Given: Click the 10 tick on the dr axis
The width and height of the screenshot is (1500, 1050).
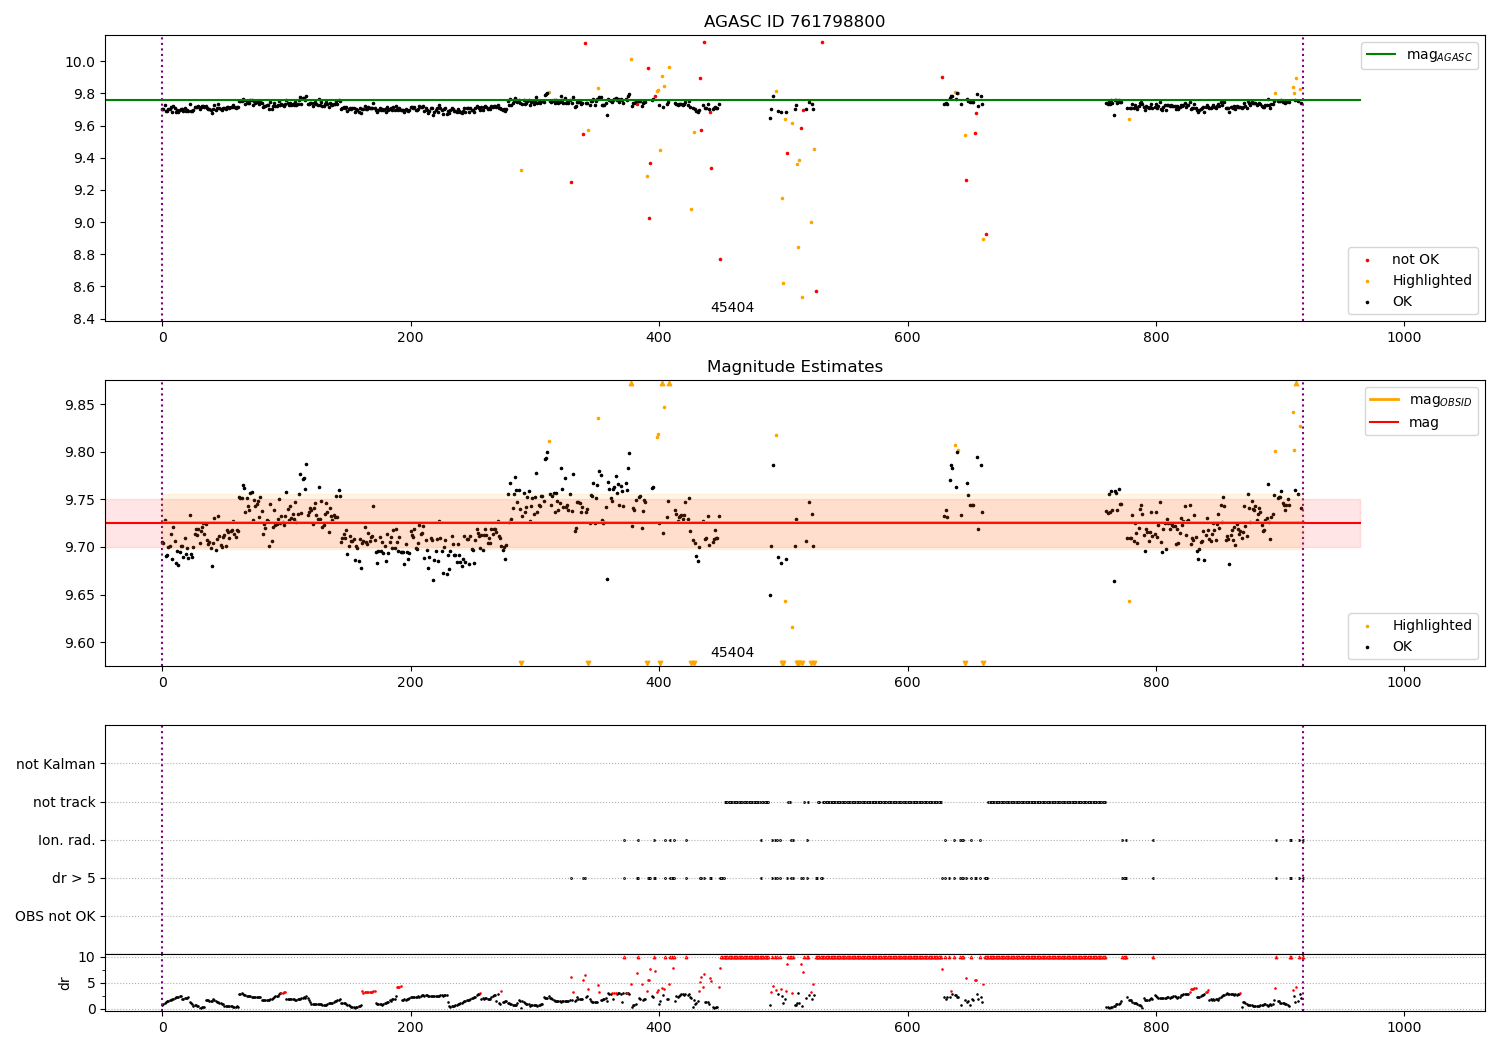Looking at the screenshot, I should (87, 957).
